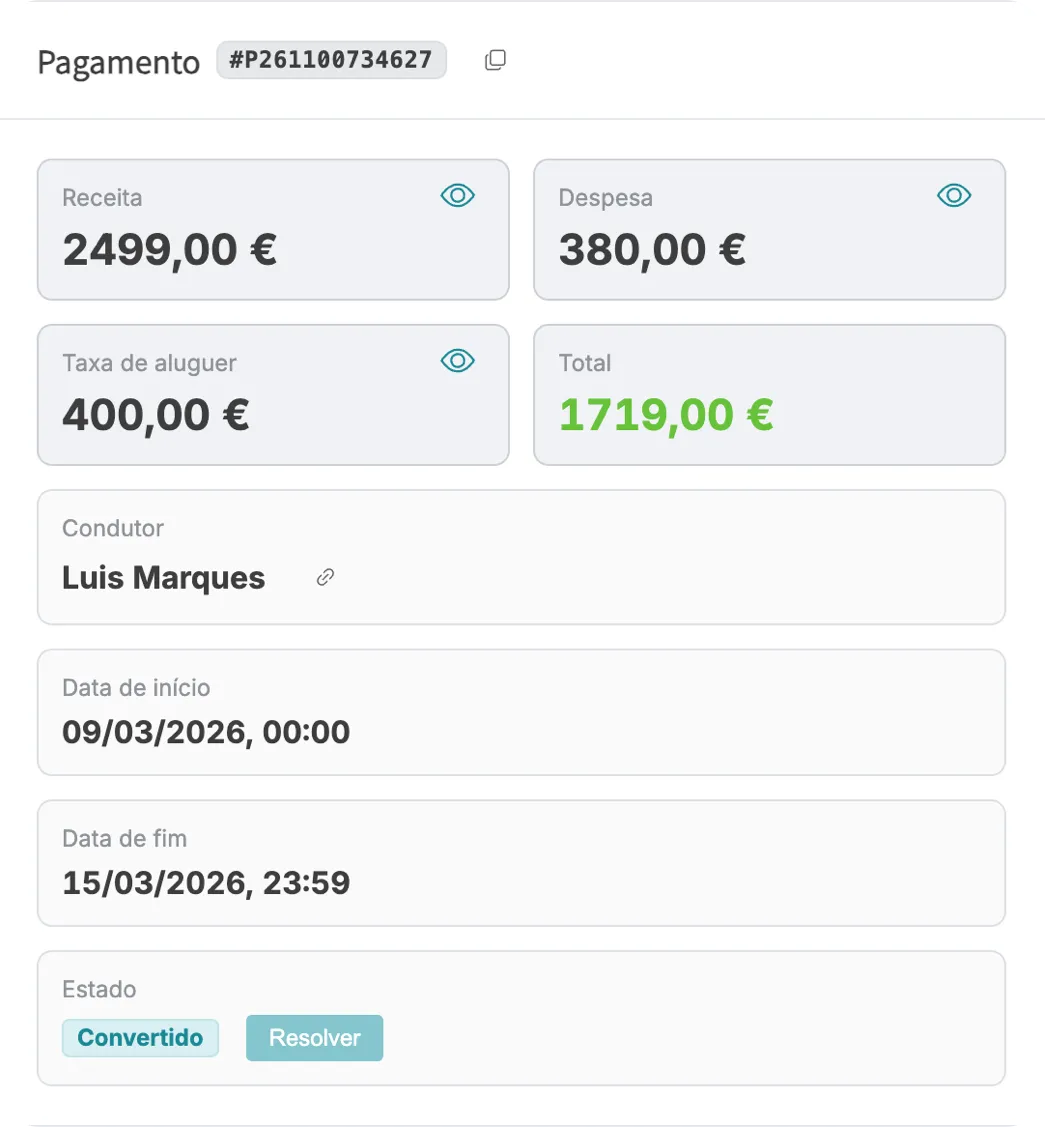Select the #P261100734627 payment ID badge
1045x1127 pixels.
331,60
